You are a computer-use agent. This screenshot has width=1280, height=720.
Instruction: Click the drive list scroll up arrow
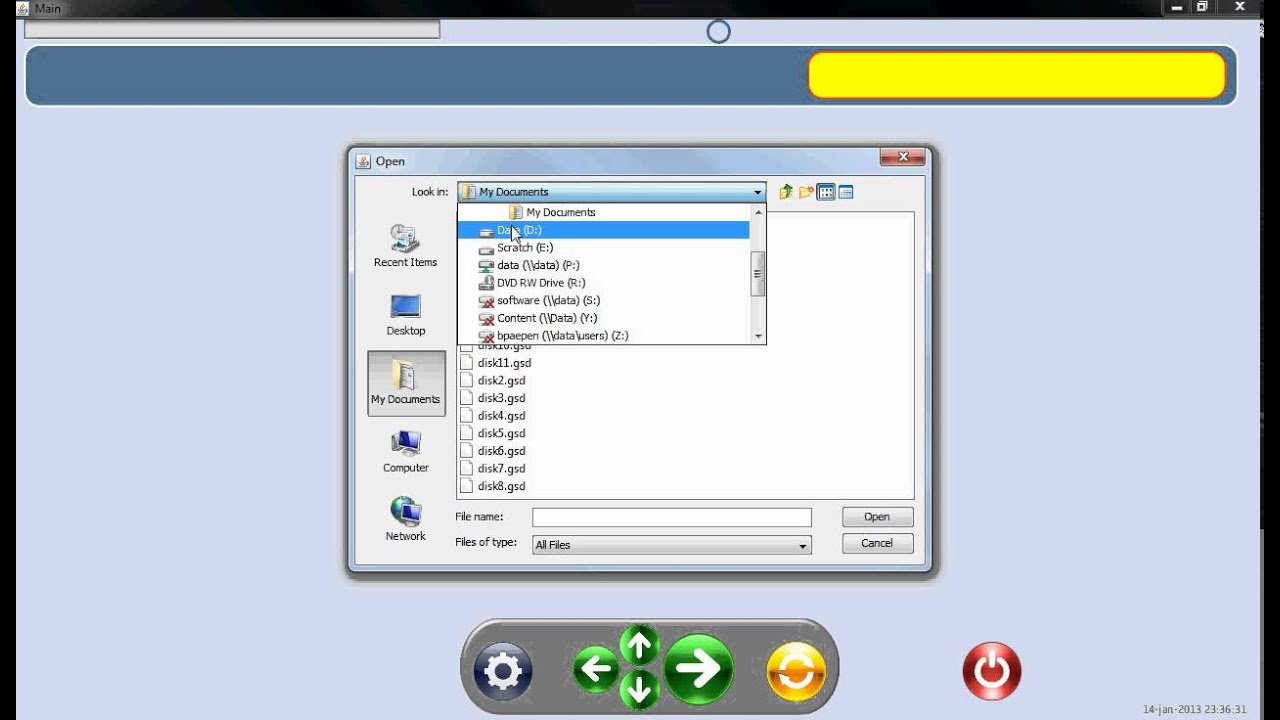(x=758, y=212)
